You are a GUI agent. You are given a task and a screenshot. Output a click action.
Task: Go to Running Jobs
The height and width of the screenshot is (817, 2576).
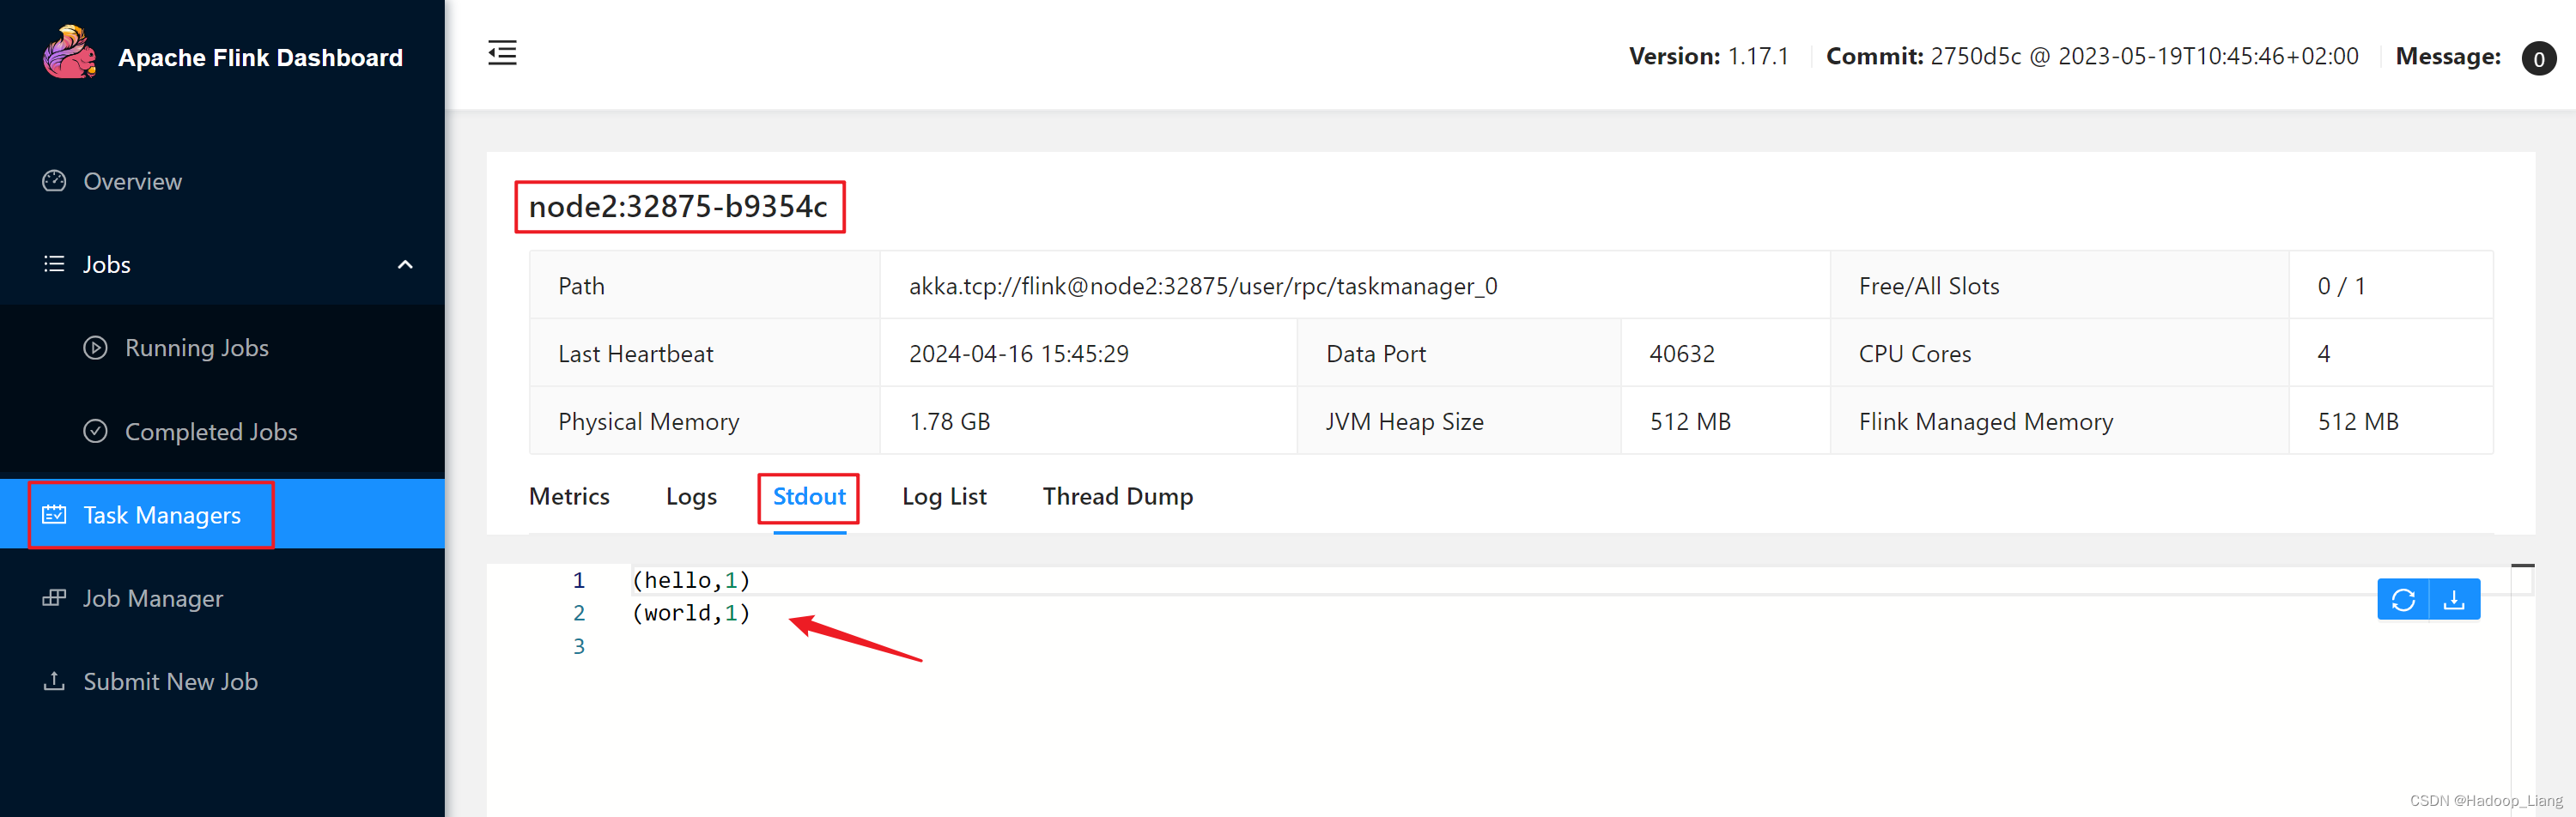(x=222, y=348)
